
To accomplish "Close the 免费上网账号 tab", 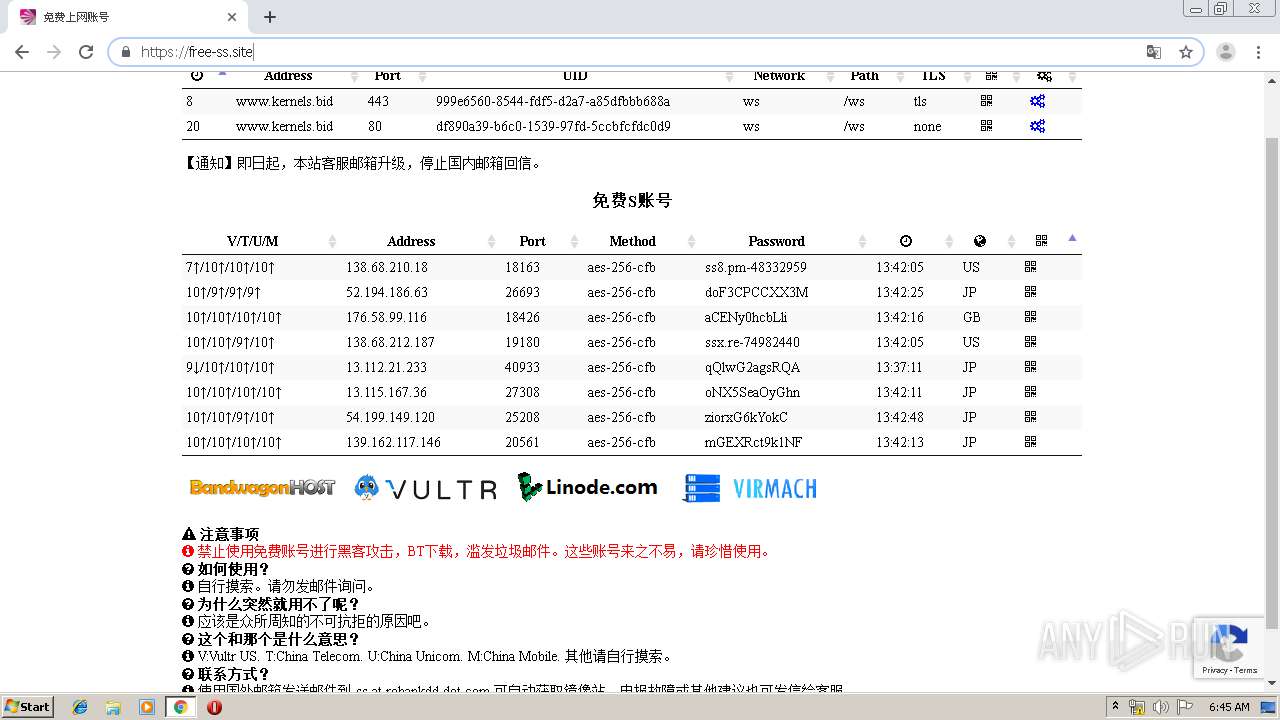I will (x=232, y=17).
